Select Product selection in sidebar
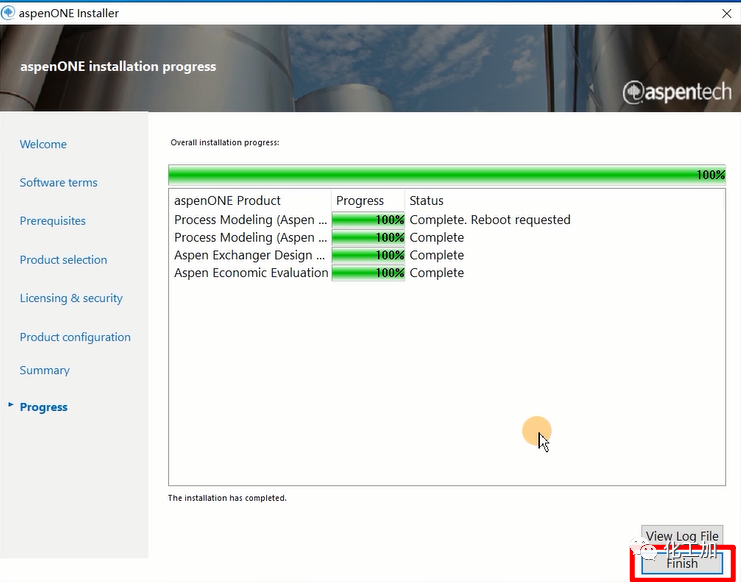 [63, 260]
